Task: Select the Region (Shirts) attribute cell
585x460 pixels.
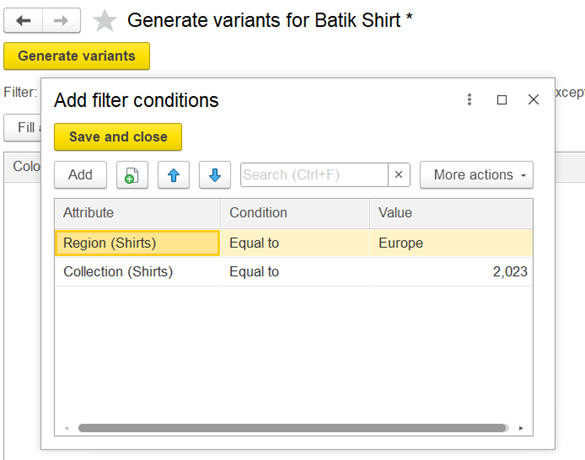Action: click(137, 243)
